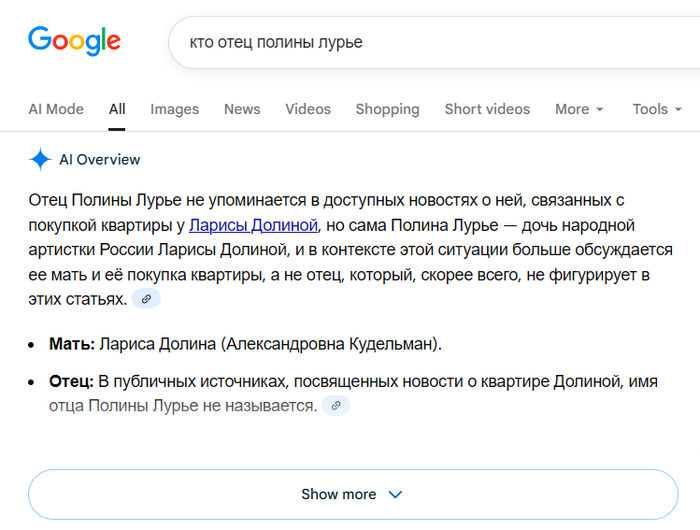This screenshot has width=700, height=530.
Task: Click the source link icon after Отец bullet
Action: (x=336, y=406)
